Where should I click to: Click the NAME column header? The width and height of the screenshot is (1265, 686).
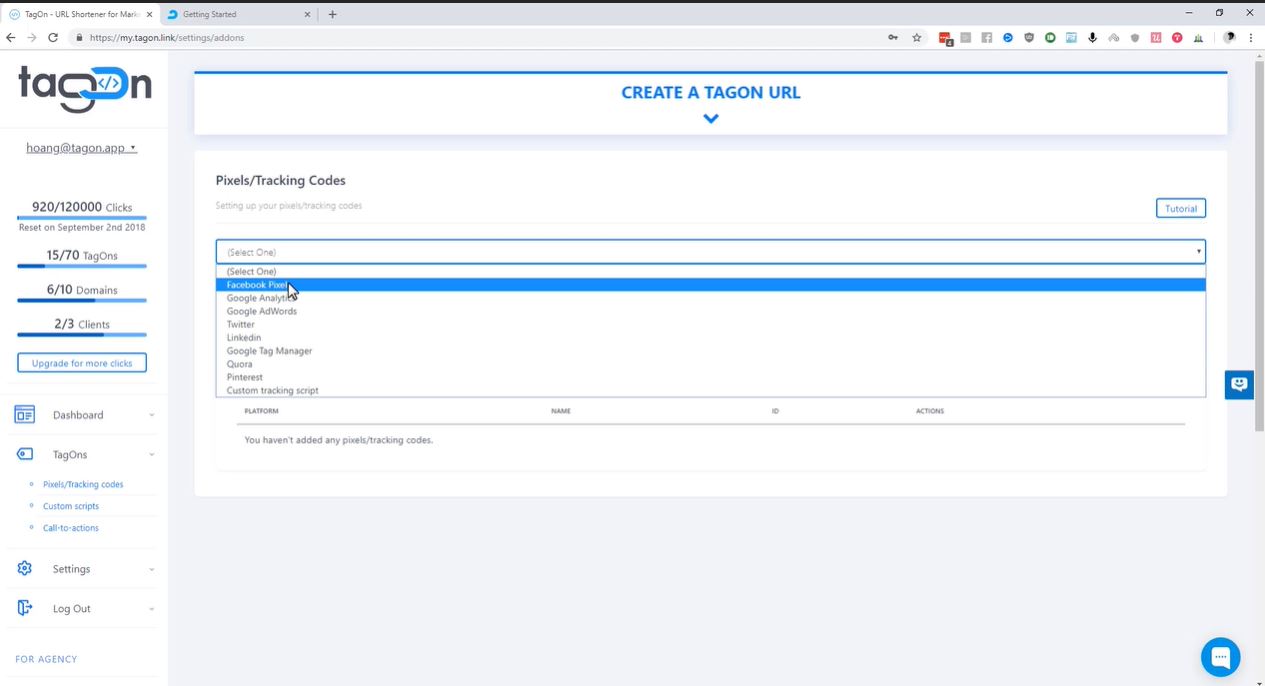click(x=561, y=411)
